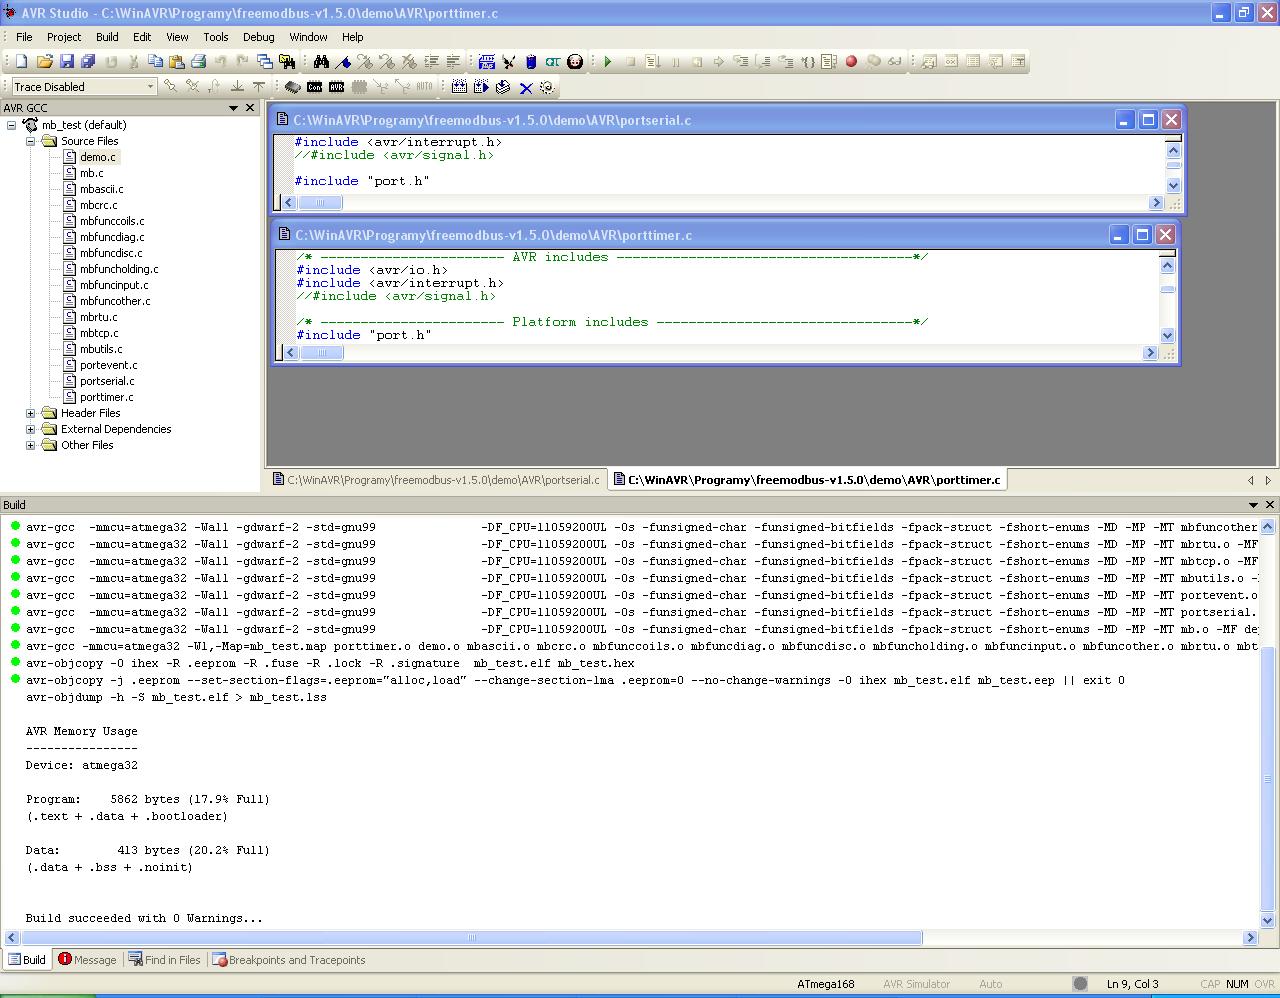Collapse the Source Files folder
Viewport: 1280px width, 998px height.
pos(30,141)
